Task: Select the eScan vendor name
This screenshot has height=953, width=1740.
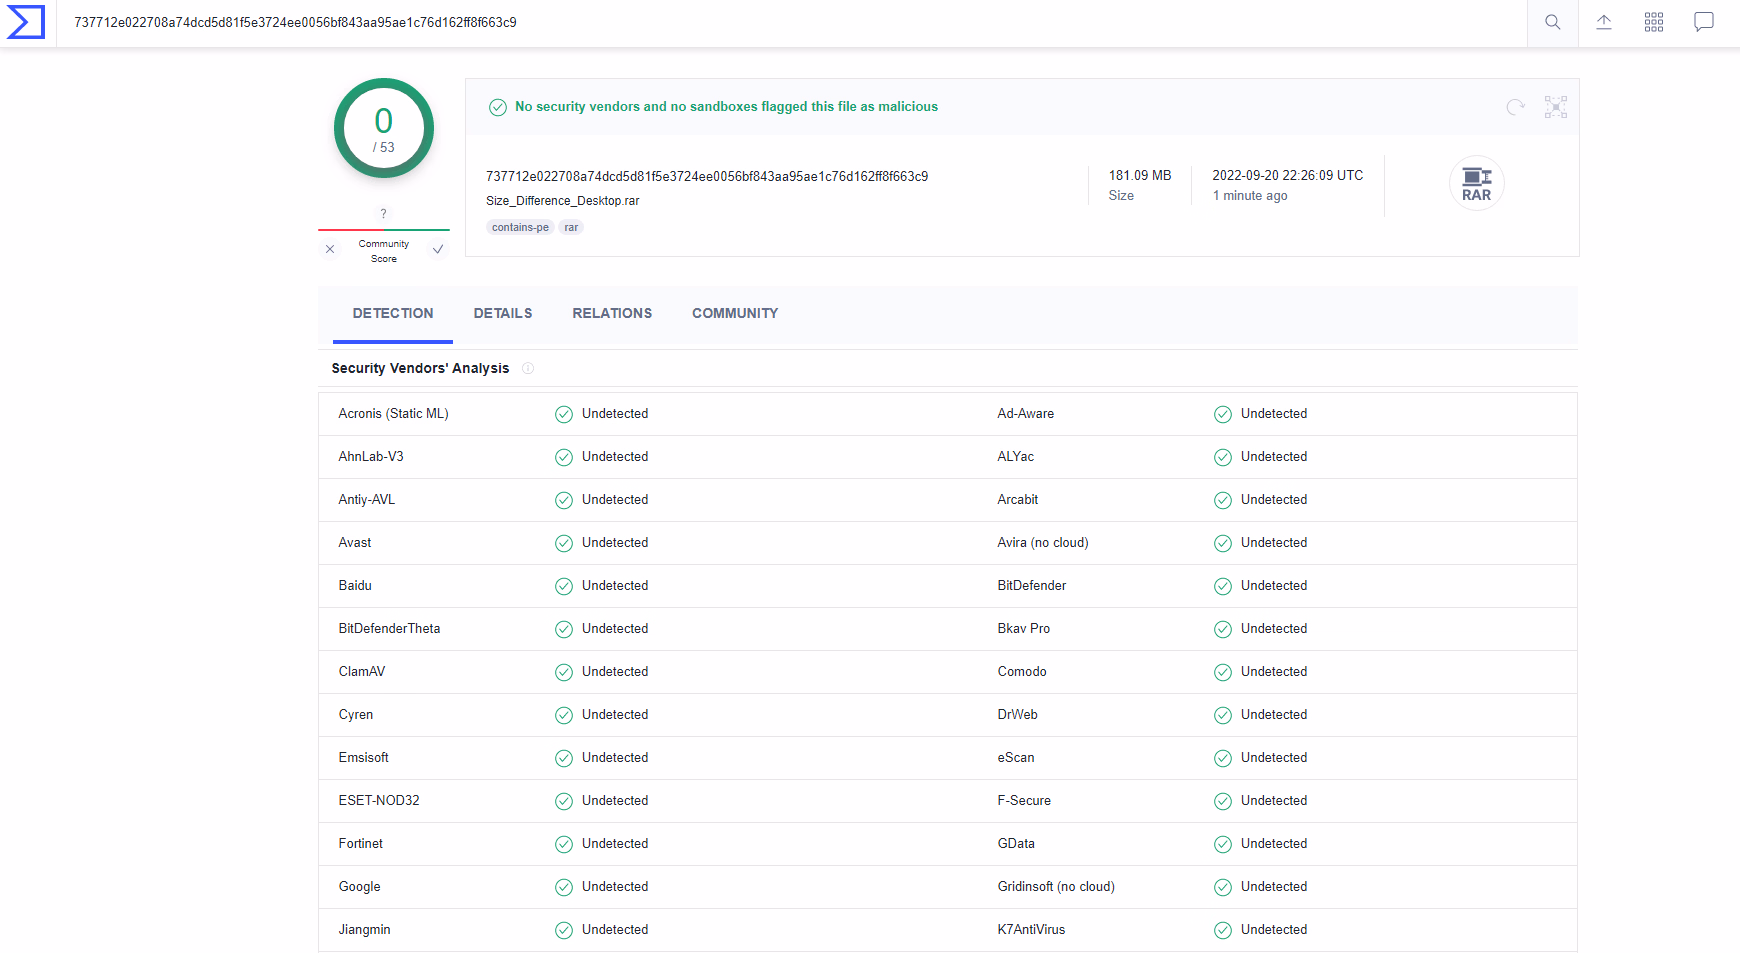Action: pos(1016,758)
